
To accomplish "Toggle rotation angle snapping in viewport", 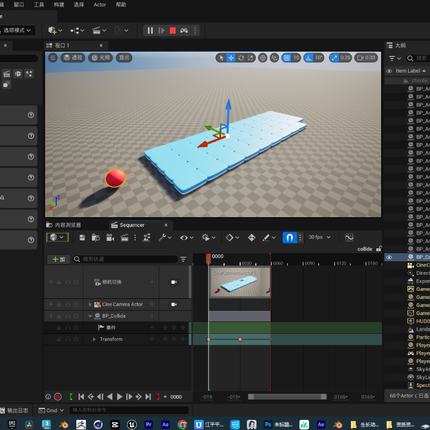I will click(309, 58).
